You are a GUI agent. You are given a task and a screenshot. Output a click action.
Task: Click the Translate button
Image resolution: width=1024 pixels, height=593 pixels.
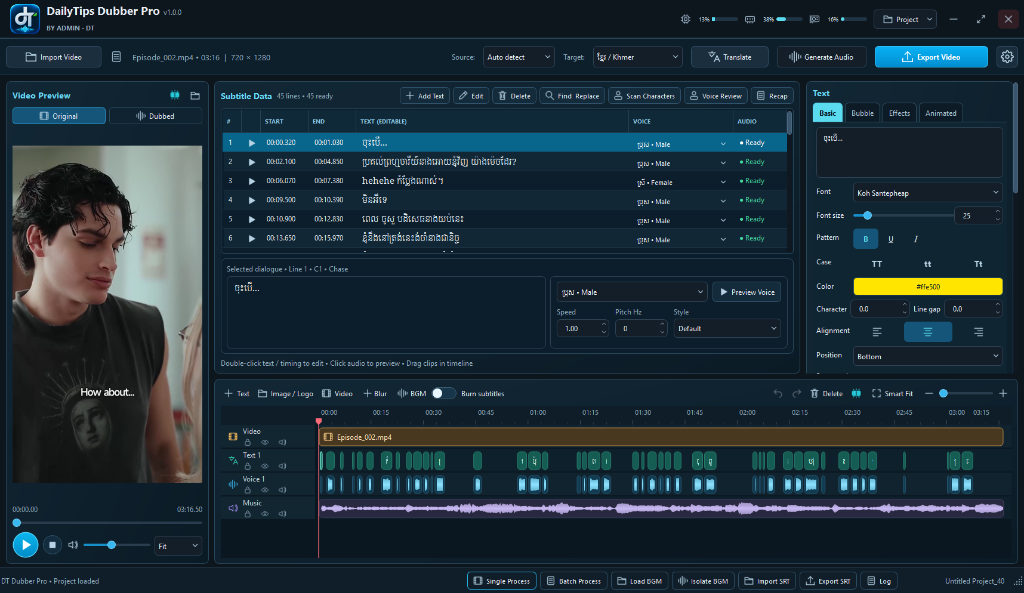730,57
